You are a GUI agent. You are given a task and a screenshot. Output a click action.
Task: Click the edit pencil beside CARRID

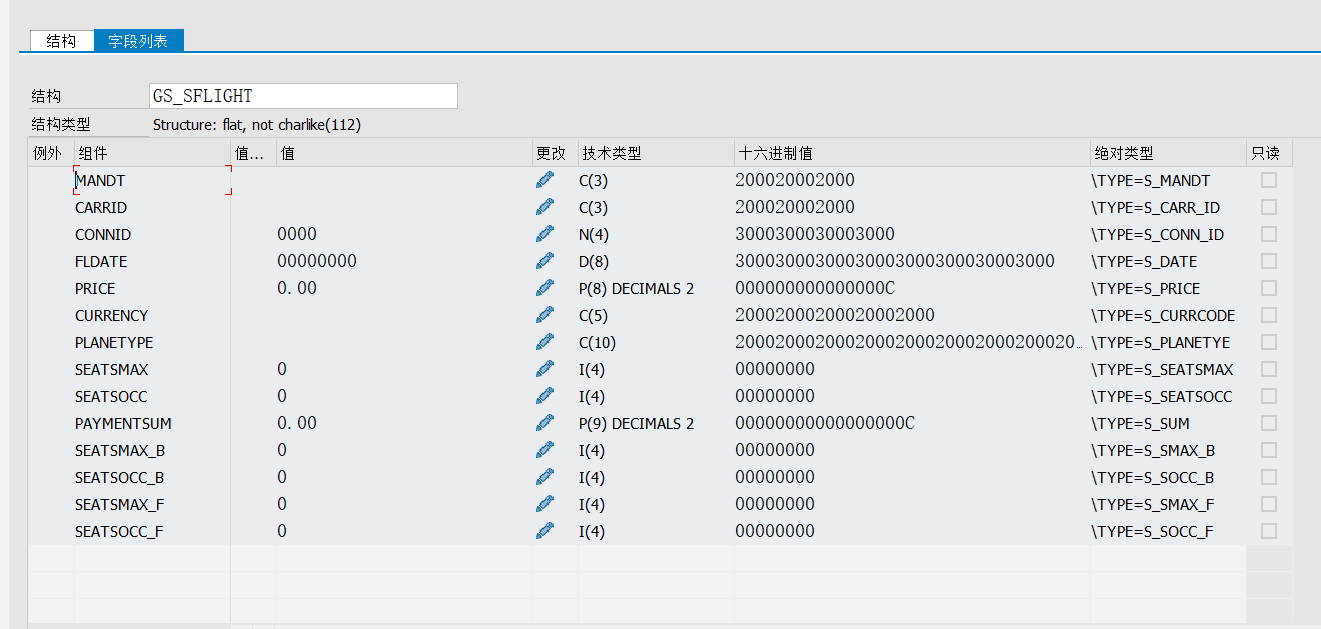[x=544, y=205]
